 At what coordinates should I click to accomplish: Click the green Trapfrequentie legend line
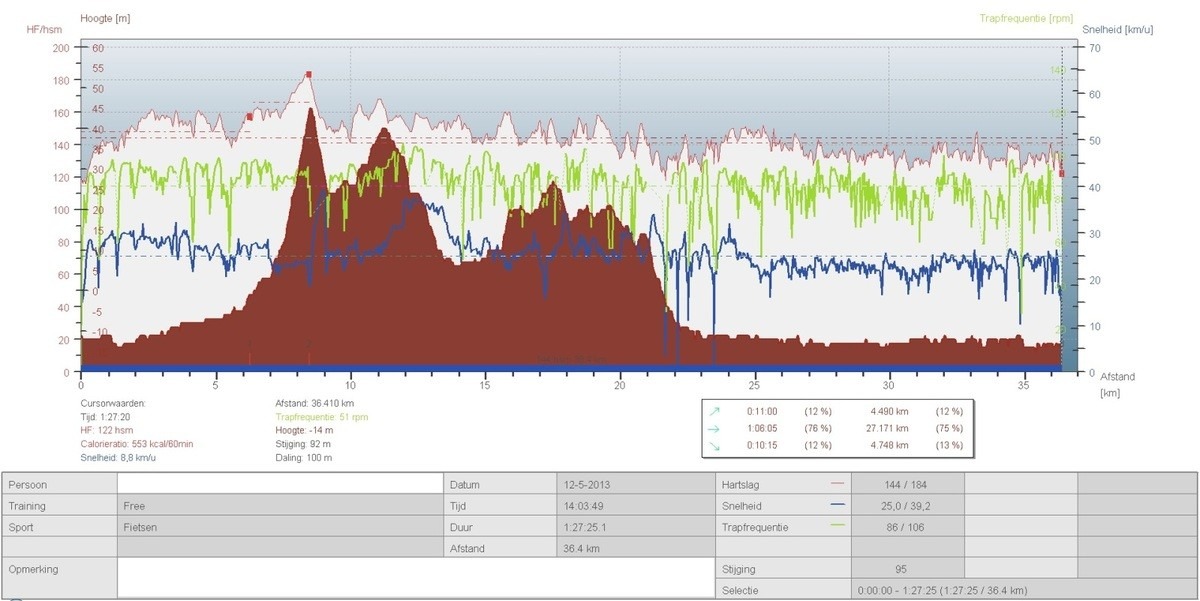click(835, 527)
